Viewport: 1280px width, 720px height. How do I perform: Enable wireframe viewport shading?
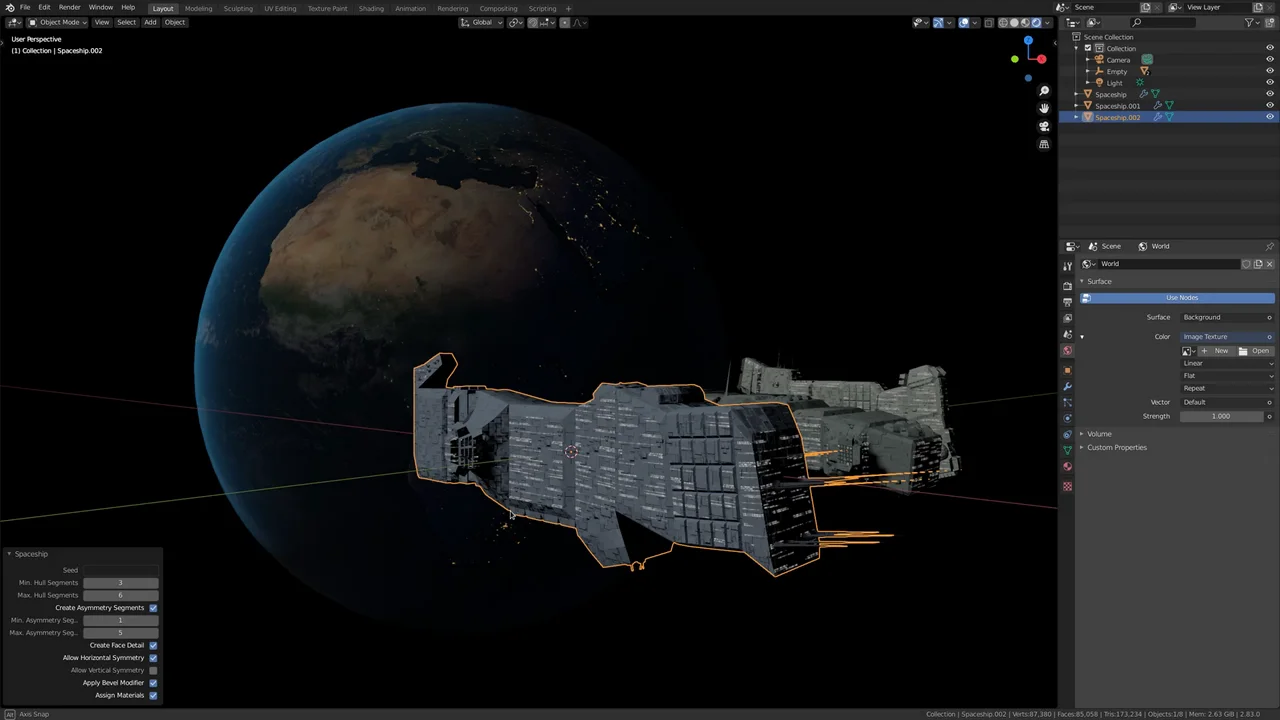click(x=1003, y=22)
